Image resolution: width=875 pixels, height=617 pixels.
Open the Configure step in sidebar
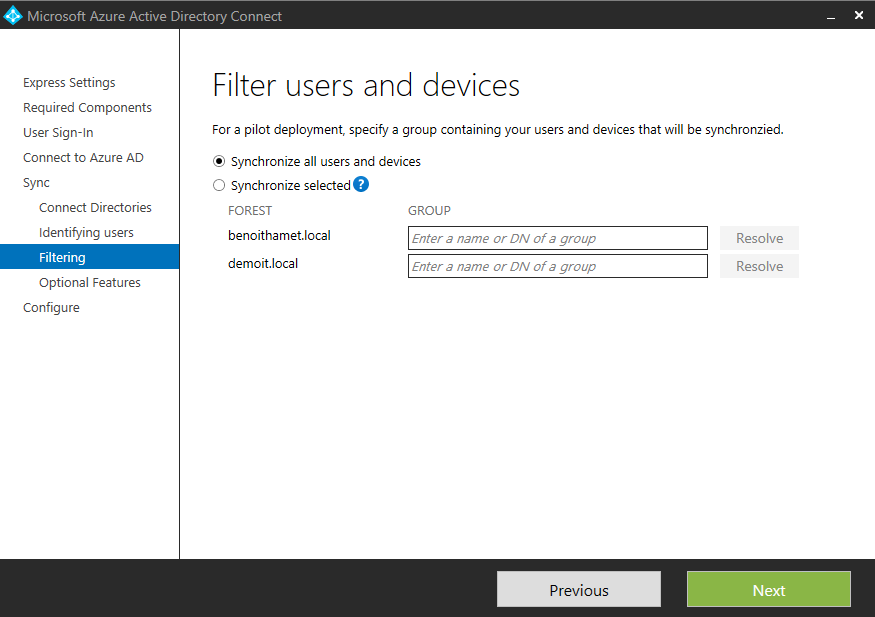click(x=51, y=308)
